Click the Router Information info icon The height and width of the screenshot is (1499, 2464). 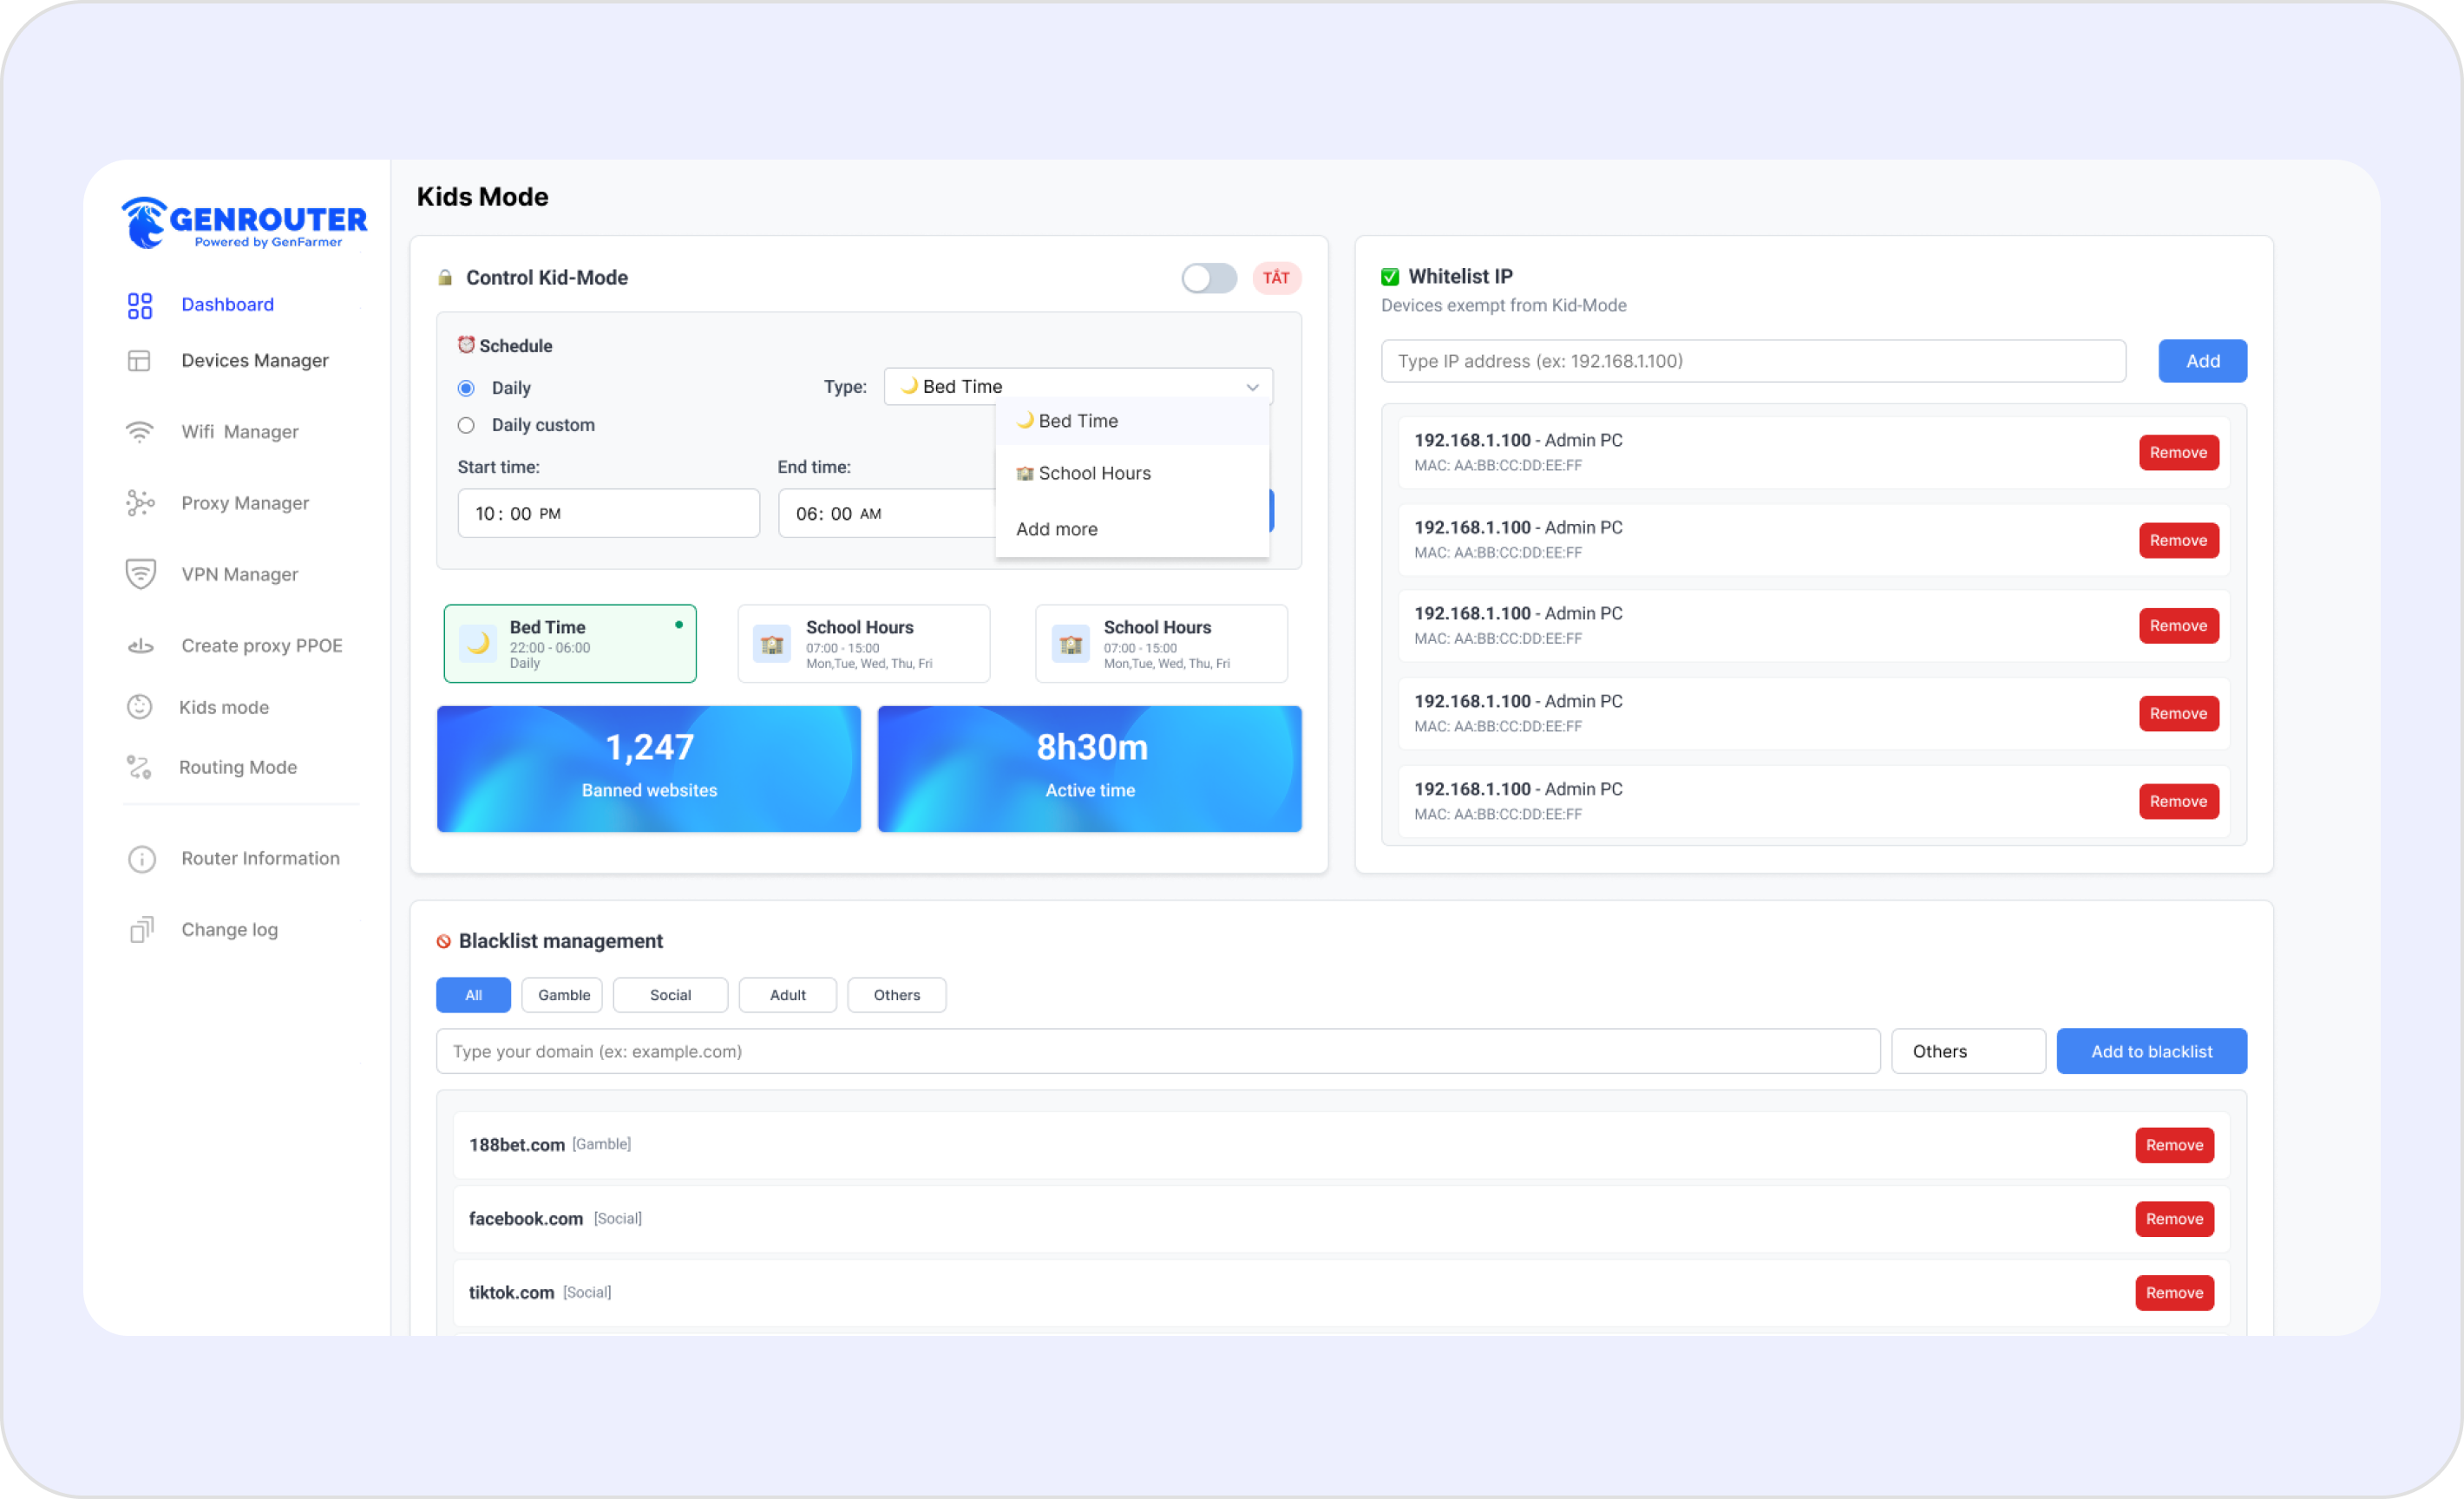(x=141, y=858)
